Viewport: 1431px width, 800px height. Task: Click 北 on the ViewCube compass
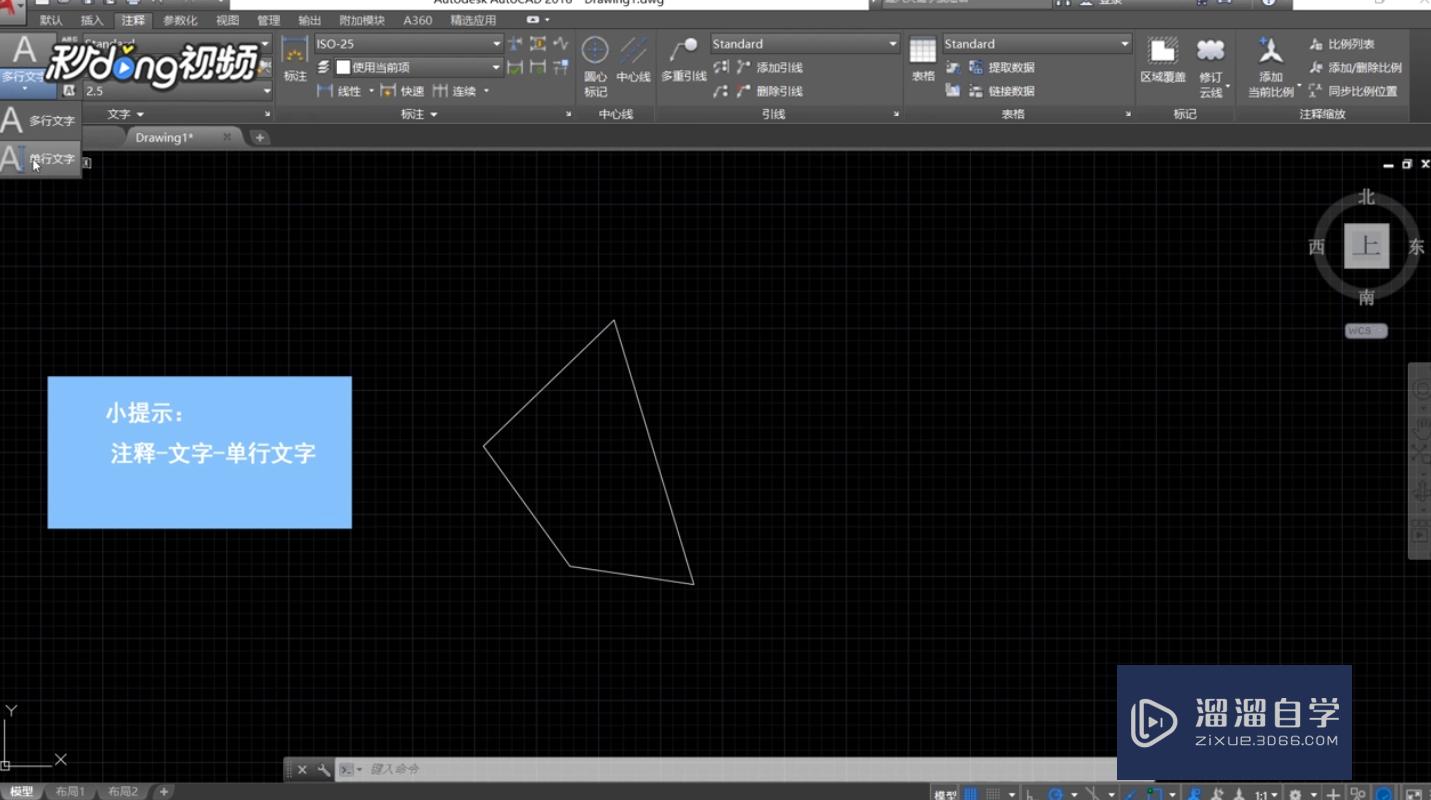[x=1366, y=197]
